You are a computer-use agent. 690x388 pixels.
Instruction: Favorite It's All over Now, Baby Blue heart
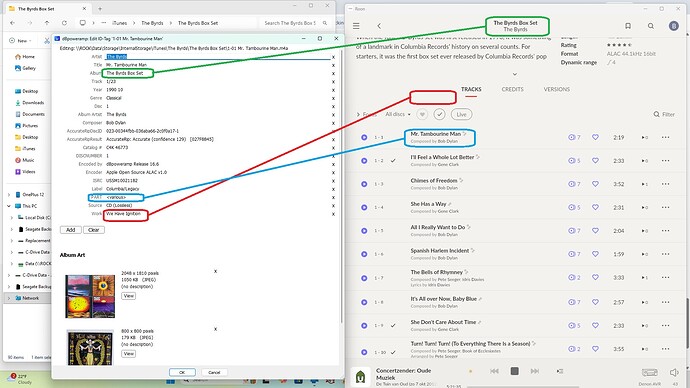click(595, 302)
